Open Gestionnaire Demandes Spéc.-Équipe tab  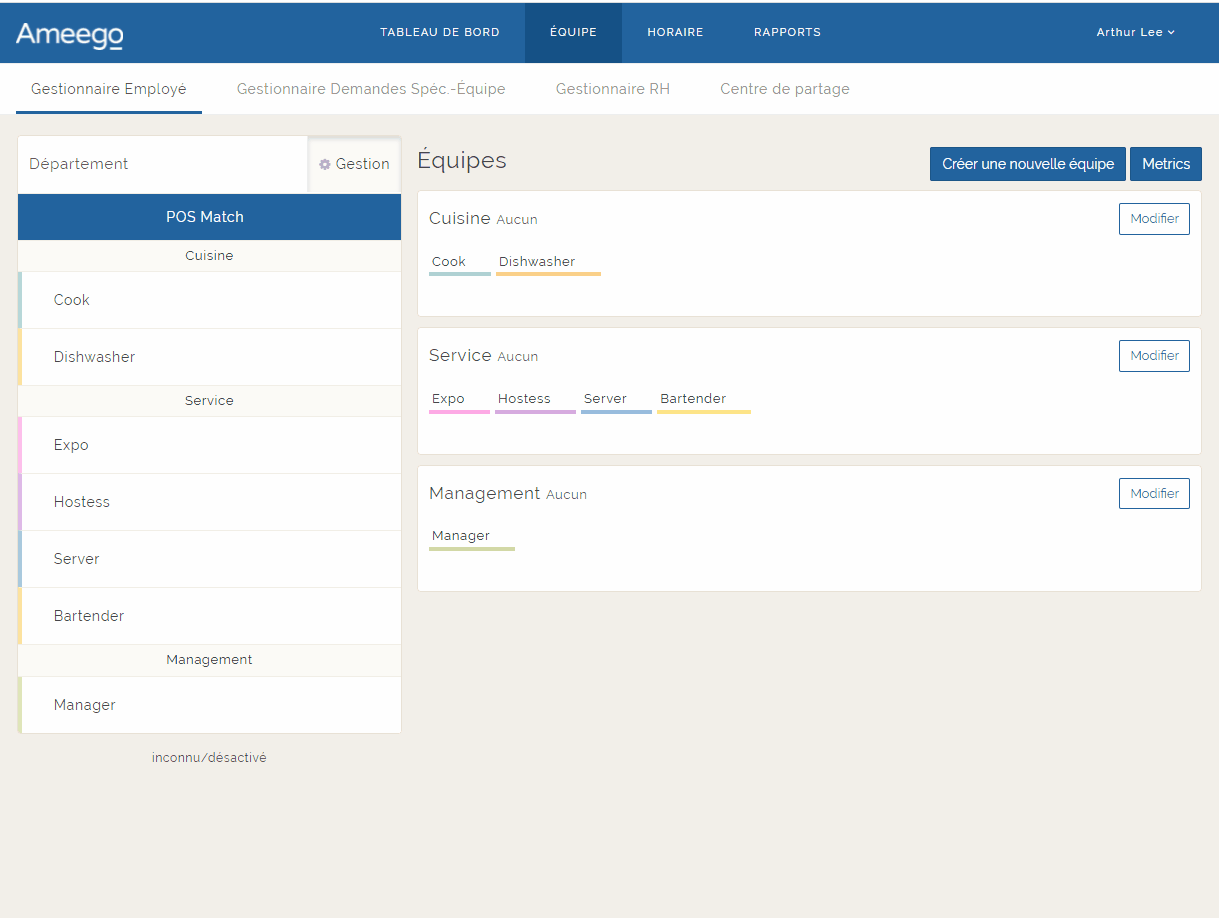click(370, 89)
